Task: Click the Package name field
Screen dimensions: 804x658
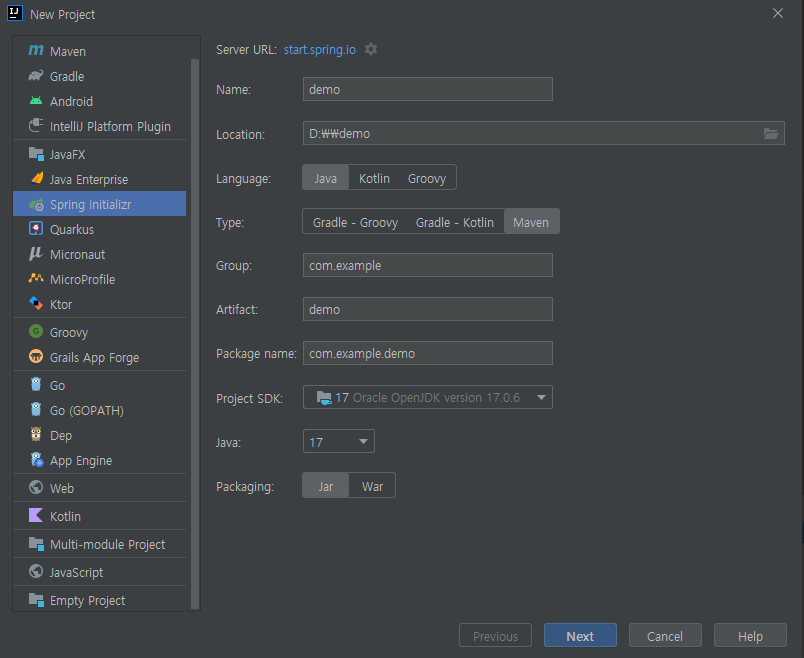Action: (428, 353)
